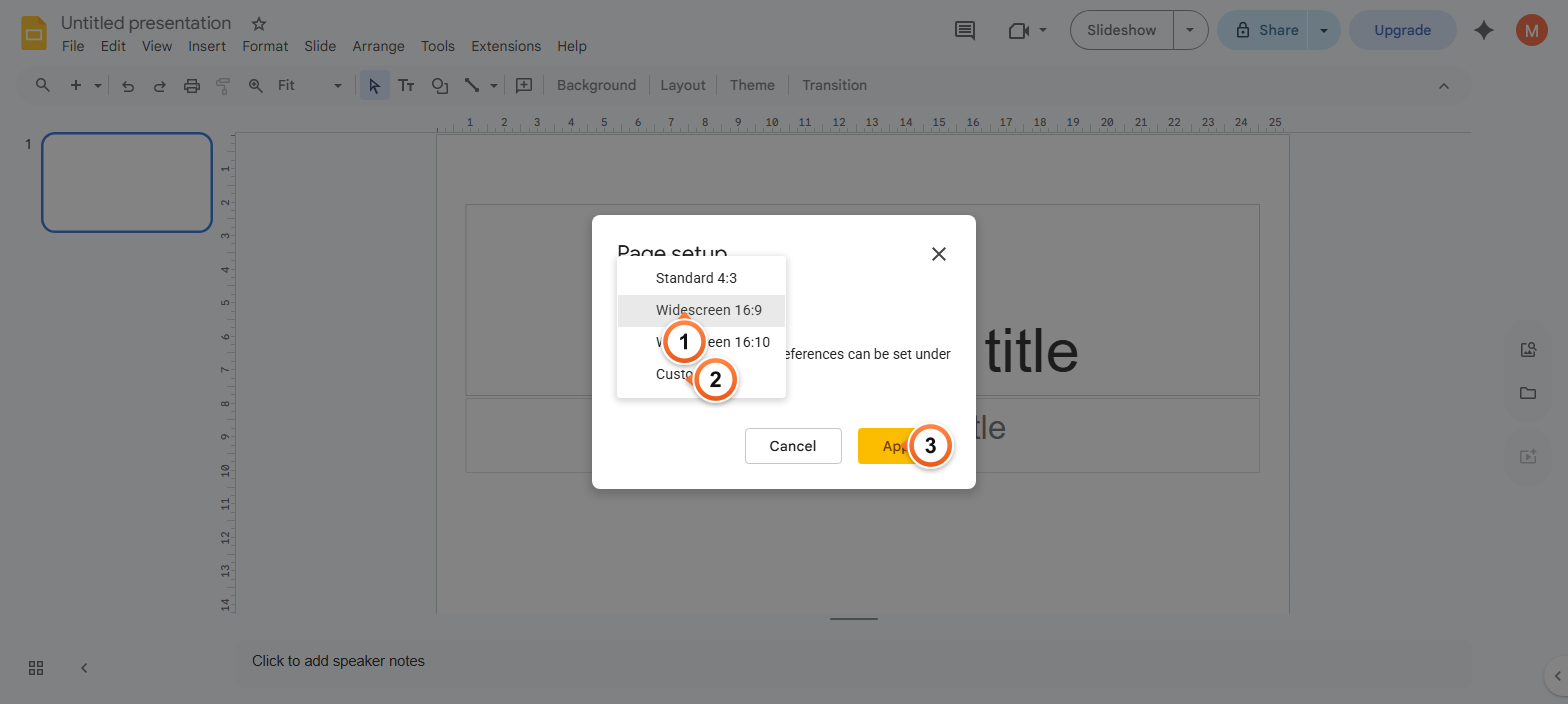Open the Tools menu

coord(438,46)
